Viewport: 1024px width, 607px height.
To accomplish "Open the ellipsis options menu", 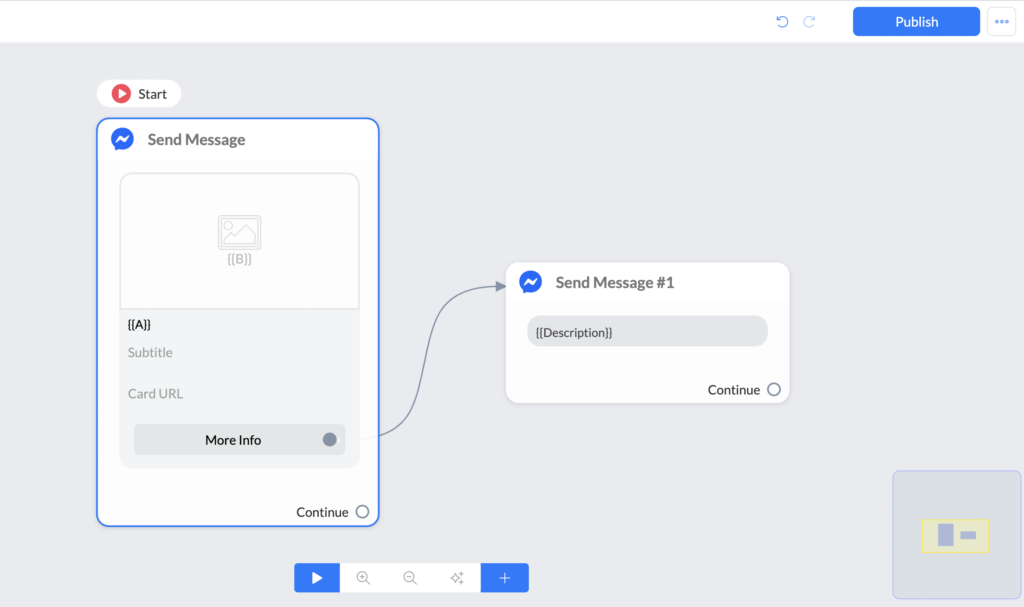I will click(x=1001, y=21).
